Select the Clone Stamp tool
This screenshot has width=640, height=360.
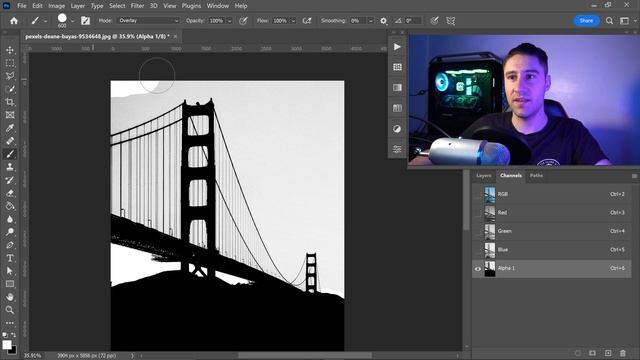(x=10, y=167)
